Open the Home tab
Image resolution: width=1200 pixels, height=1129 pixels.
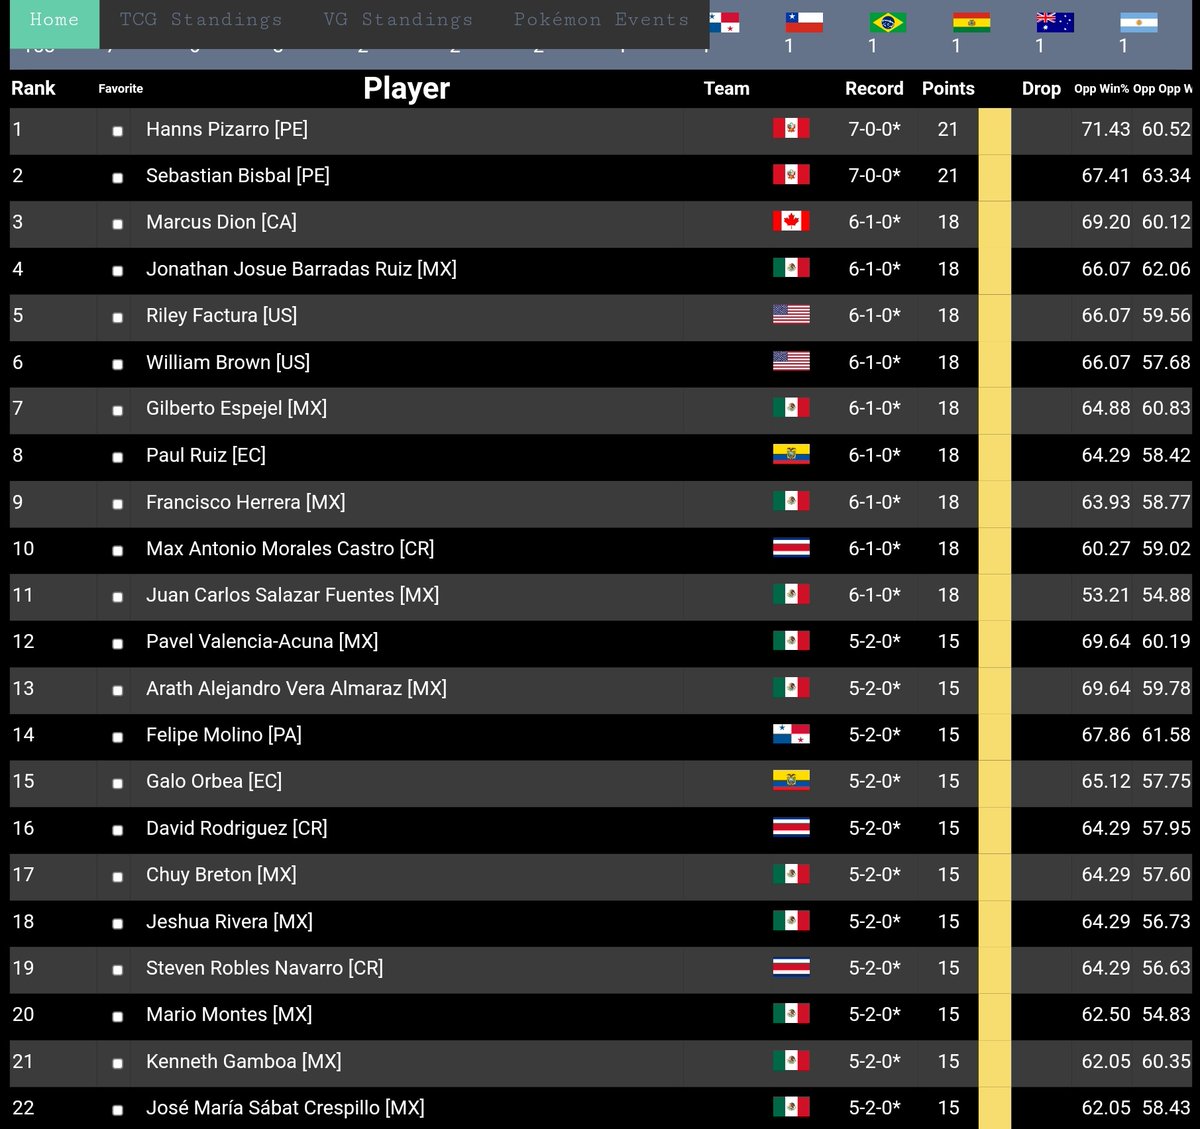pyautogui.click(x=54, y=20)
